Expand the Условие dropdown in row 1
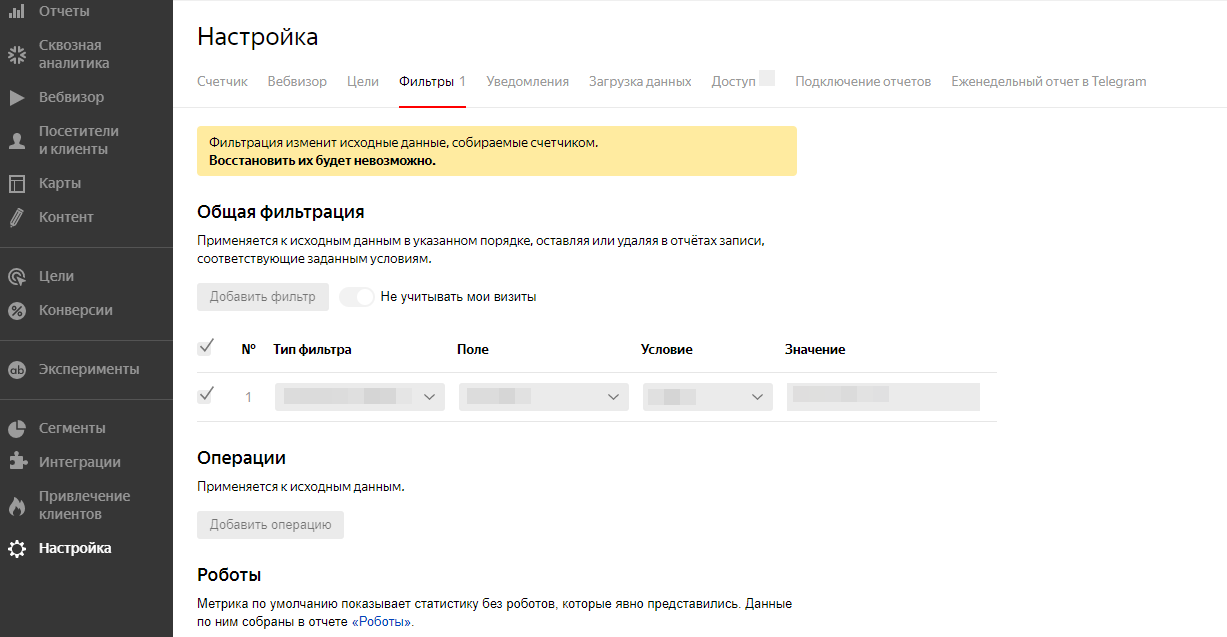This screenshot has height=637, width=1227. 707,397
